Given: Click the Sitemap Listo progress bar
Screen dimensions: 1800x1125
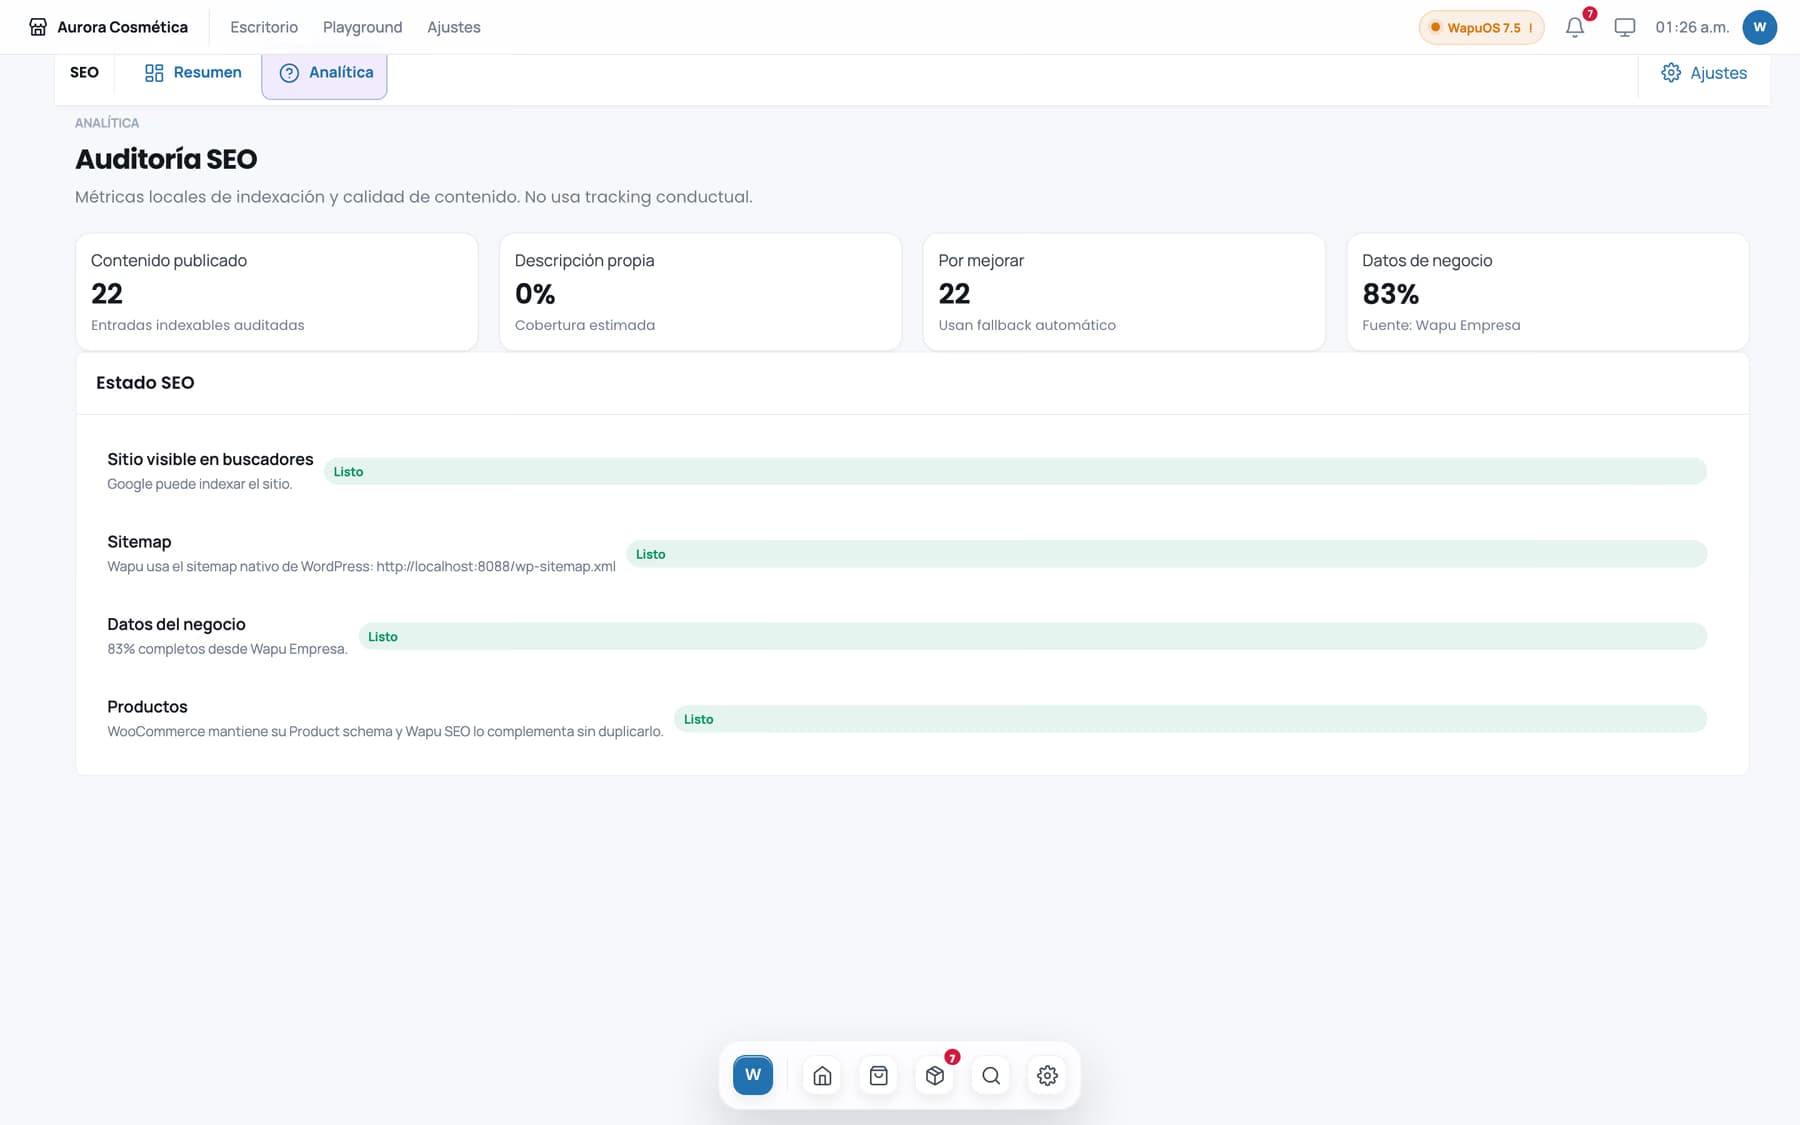Looking at the screenshot, I should coord(1166,554).
